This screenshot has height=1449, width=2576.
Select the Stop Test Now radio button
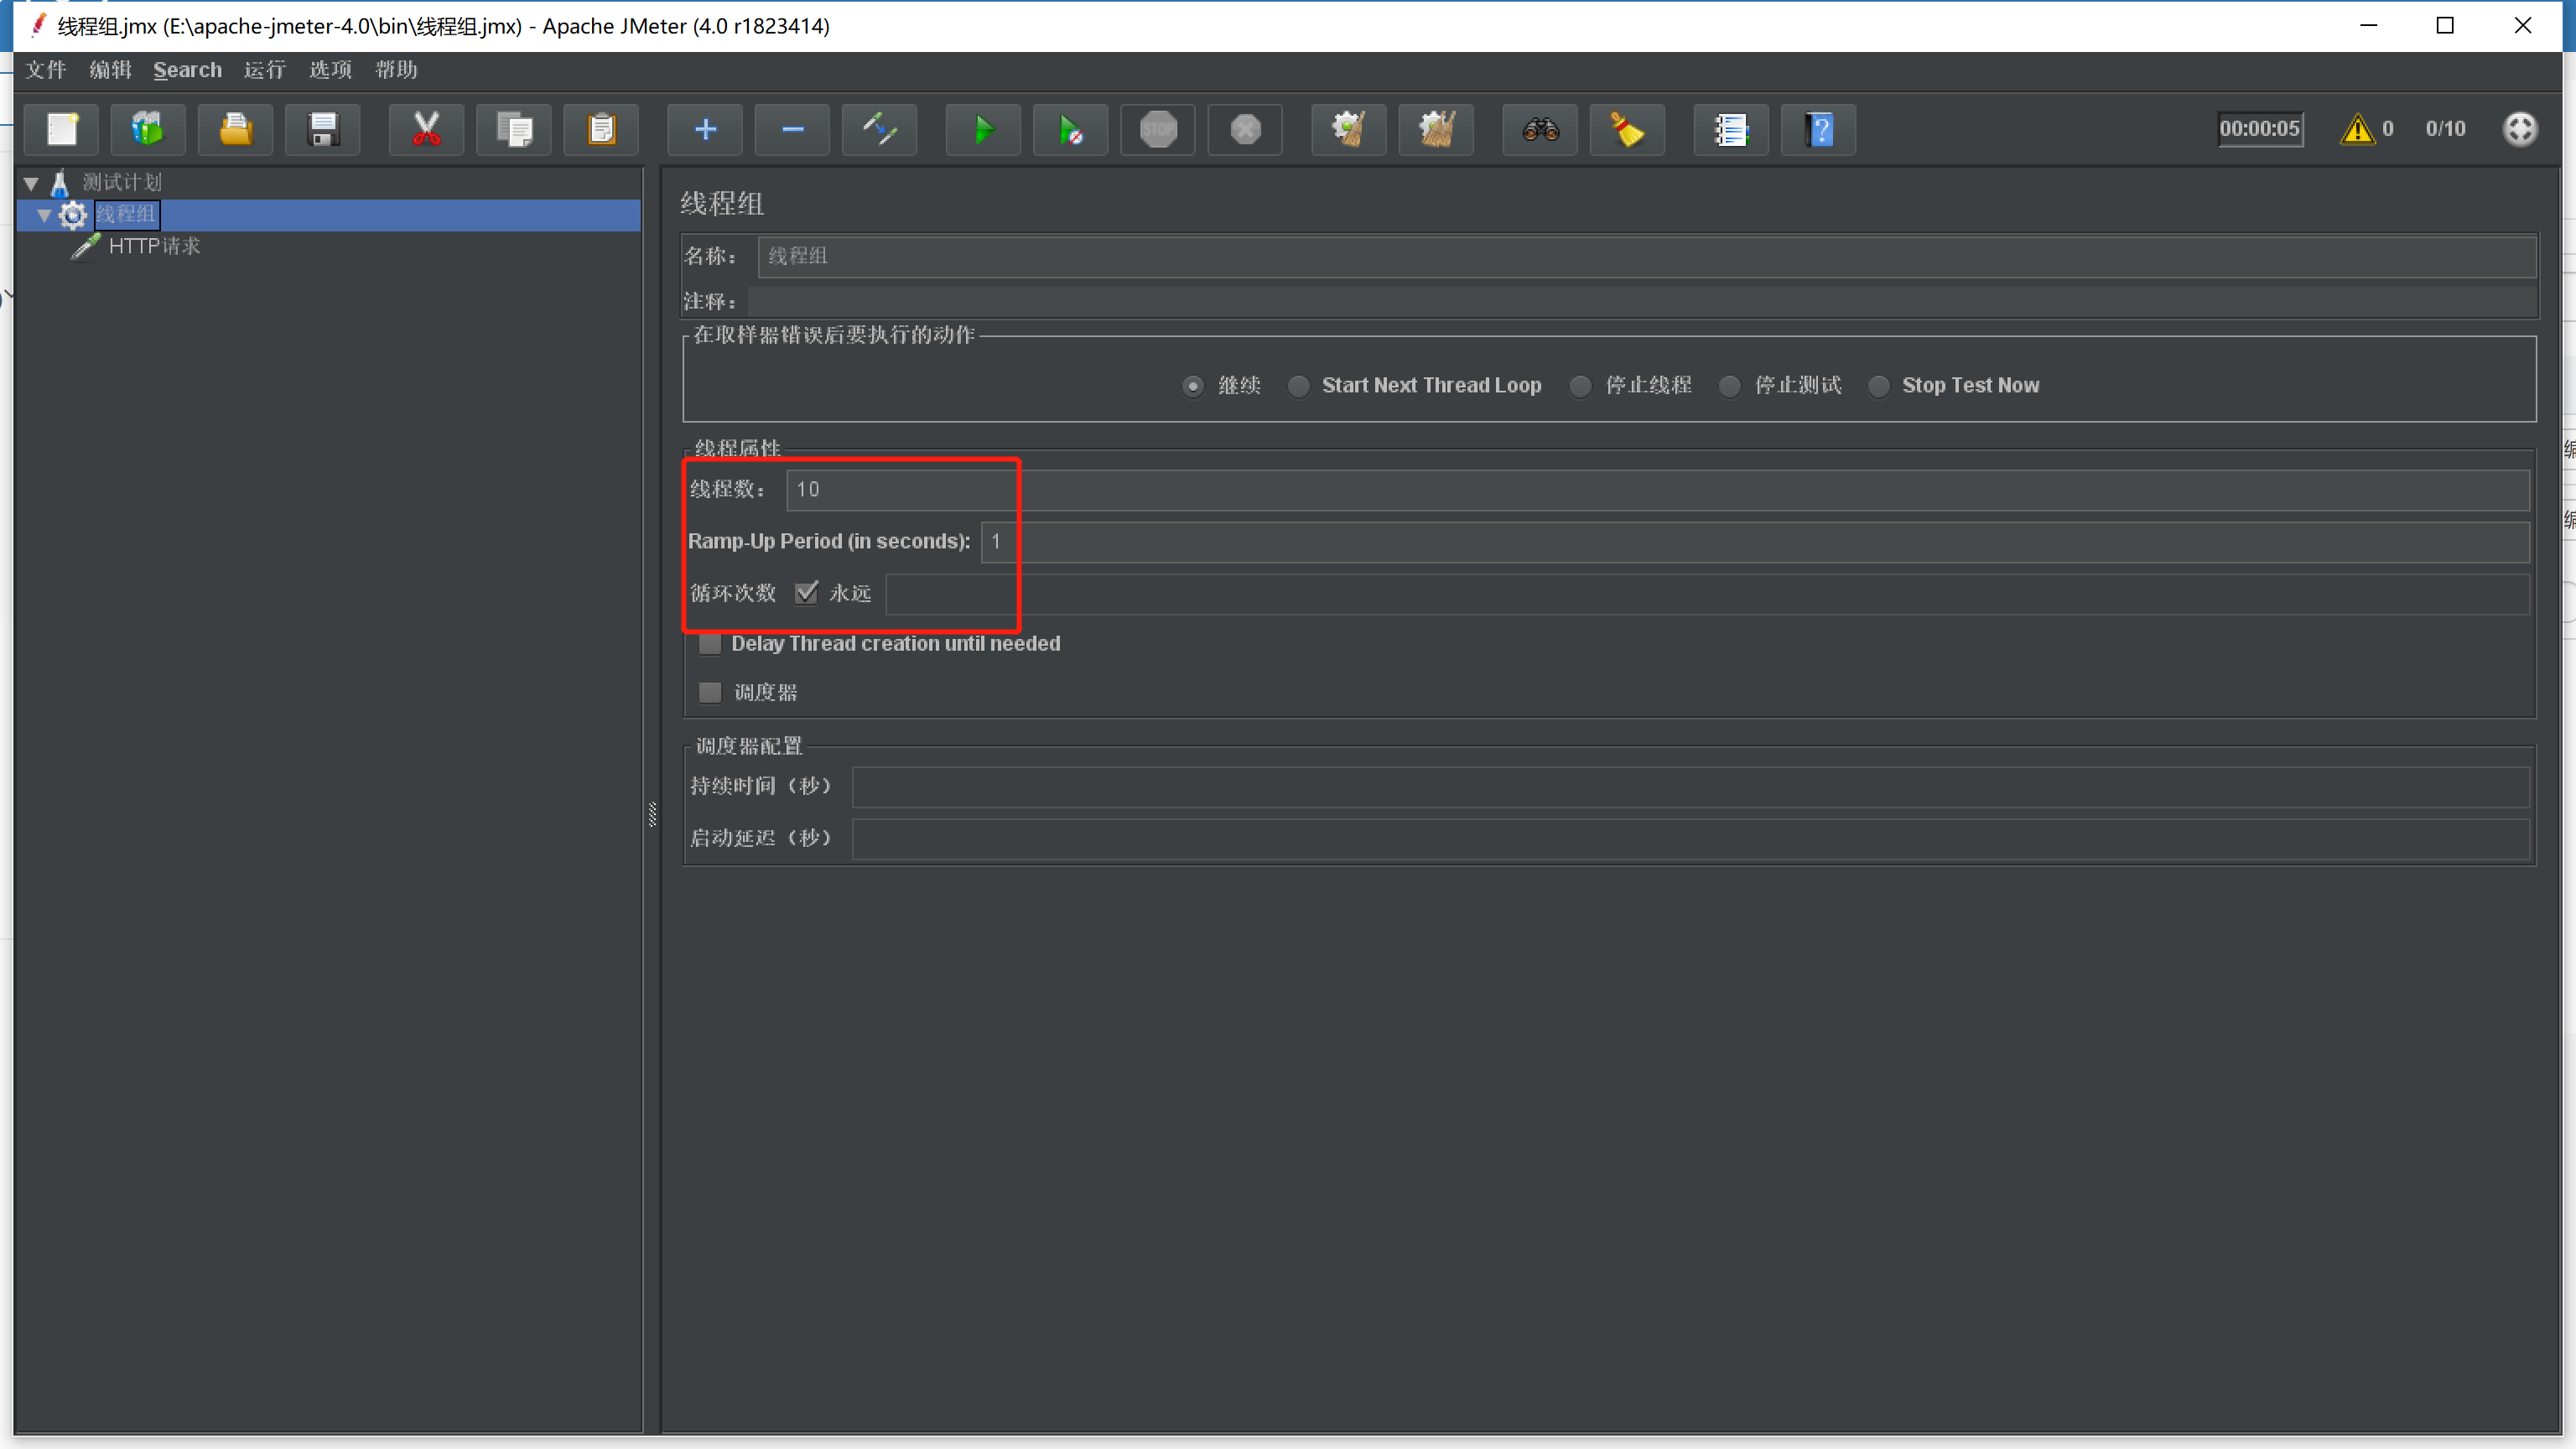pyautogui.click(x=1879, y=386)
